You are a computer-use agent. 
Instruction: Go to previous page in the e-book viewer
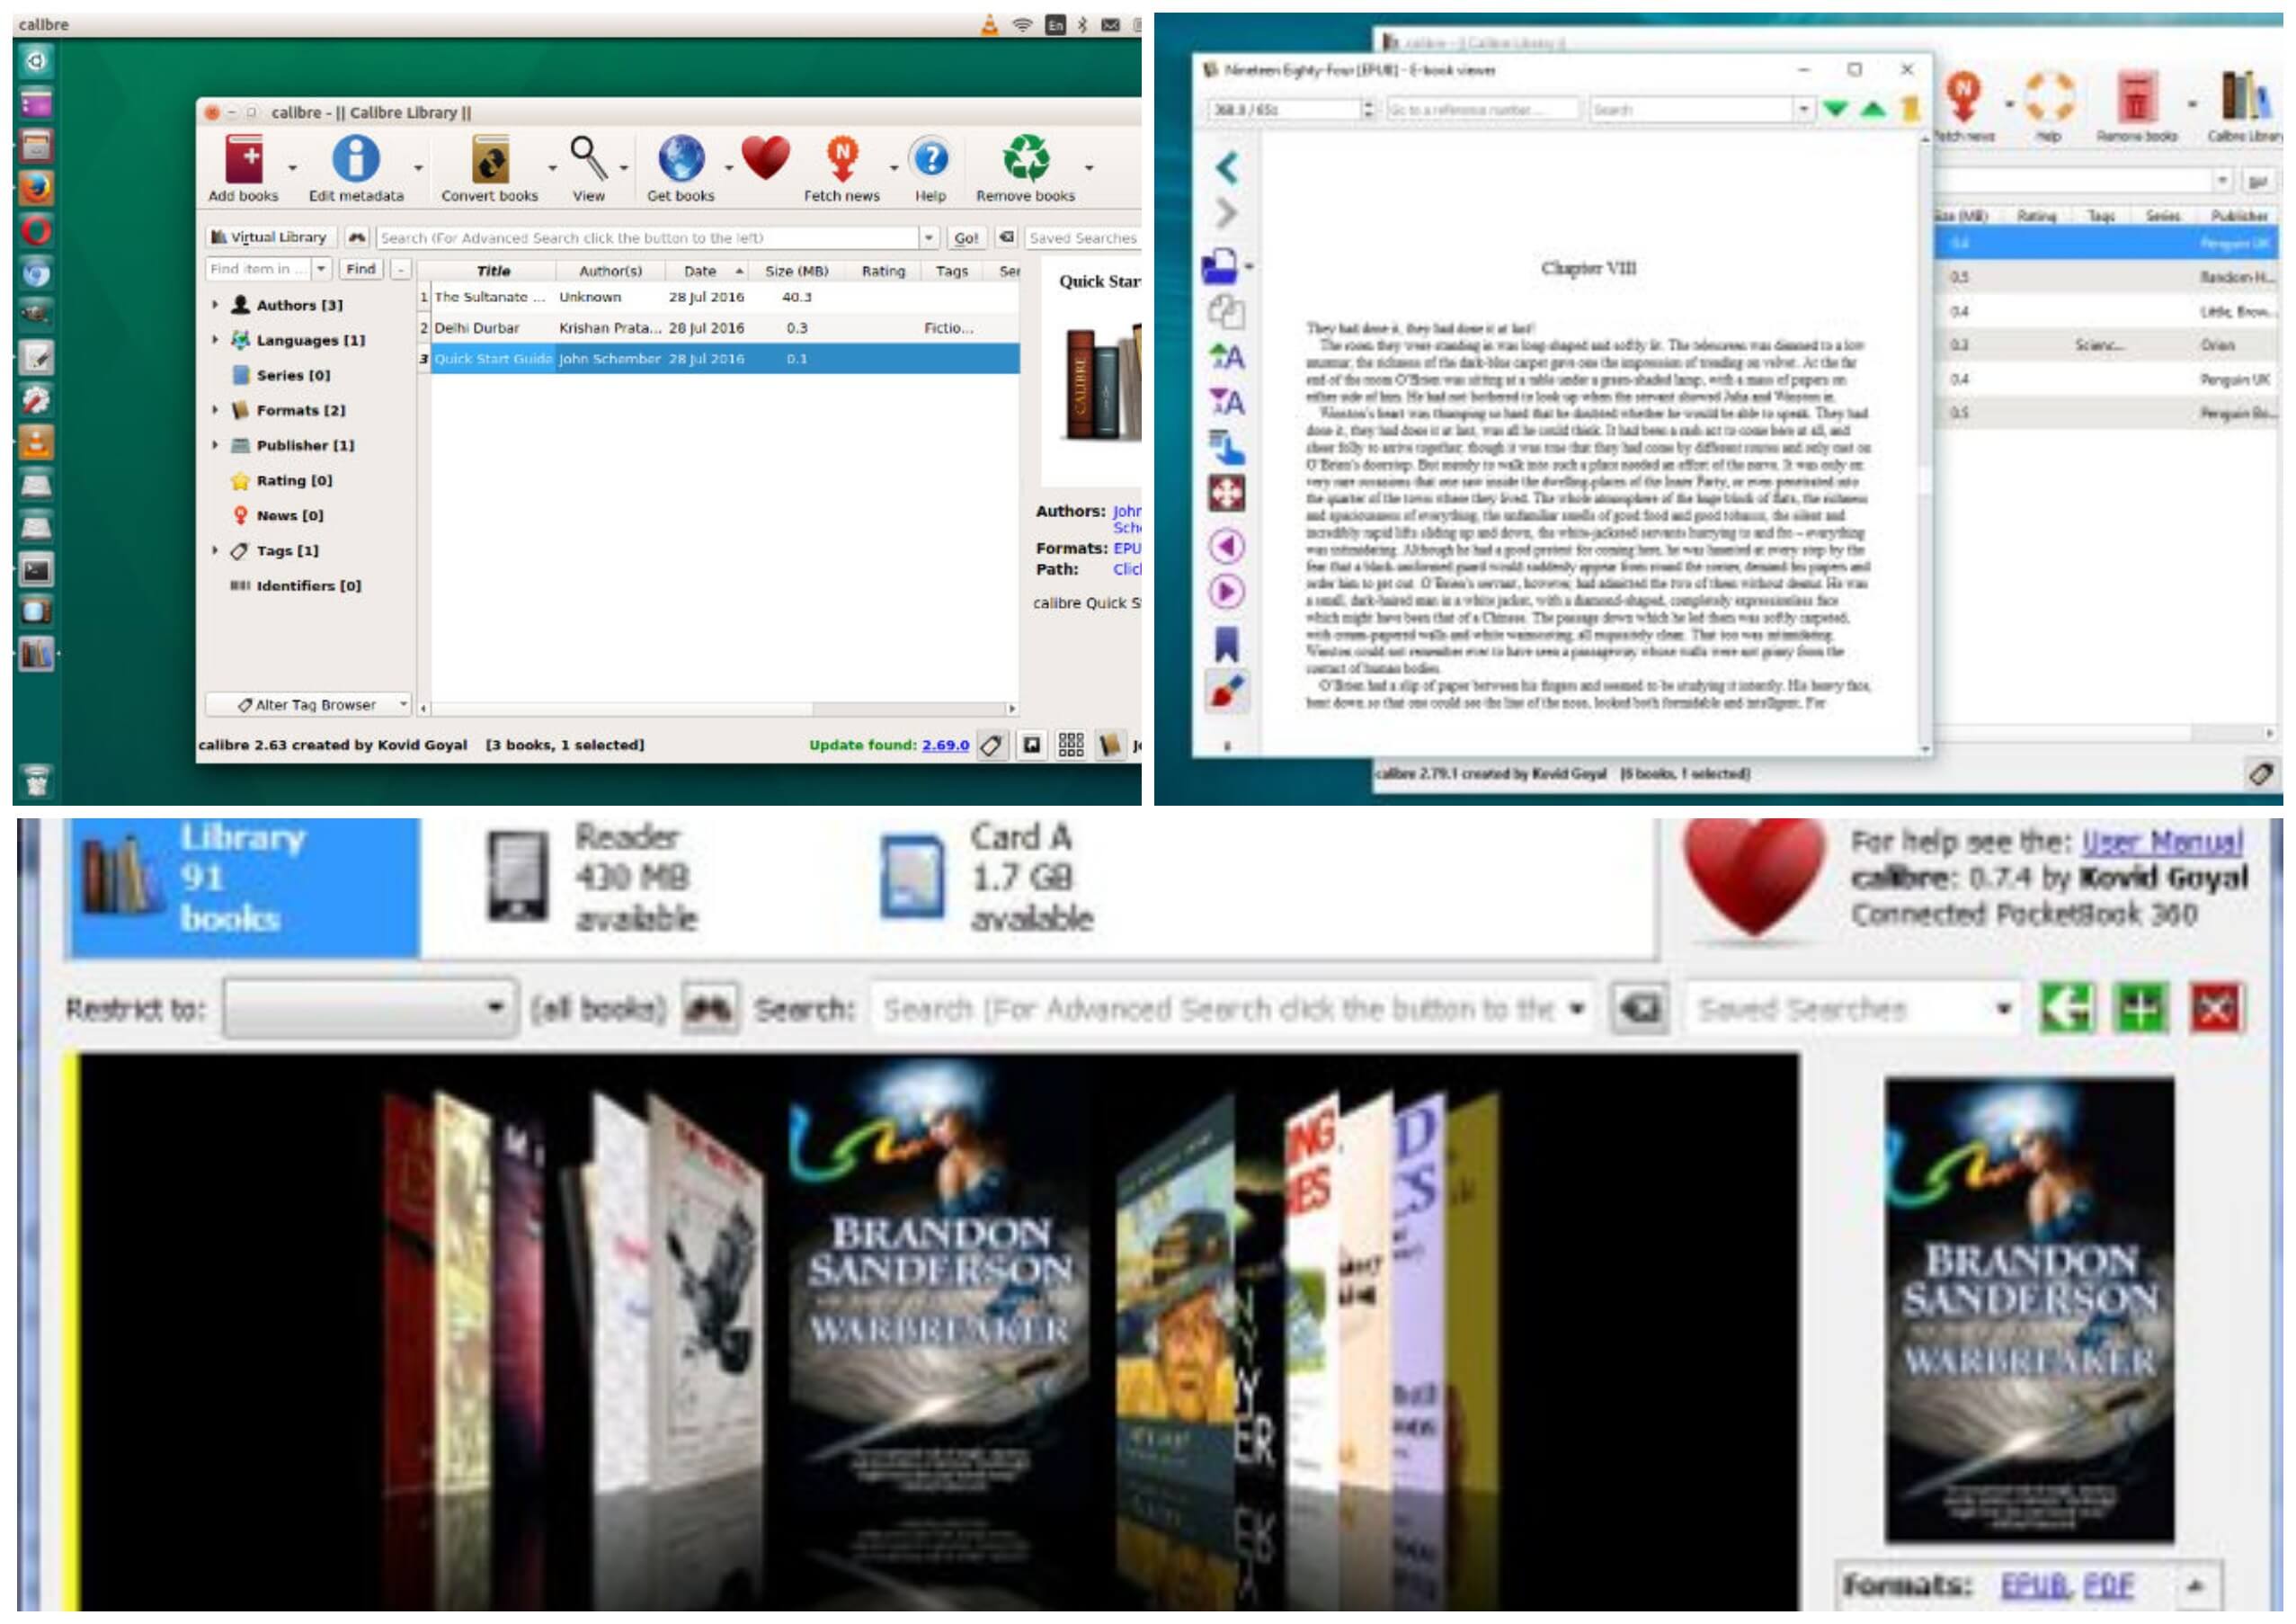click(1227, 546)
